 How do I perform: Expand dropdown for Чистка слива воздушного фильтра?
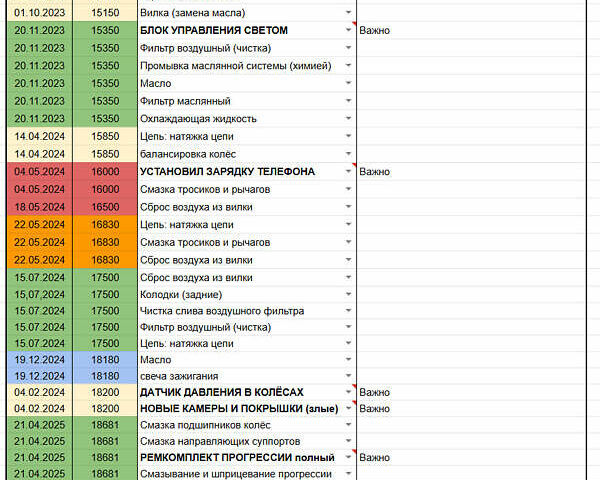(349, 312)
